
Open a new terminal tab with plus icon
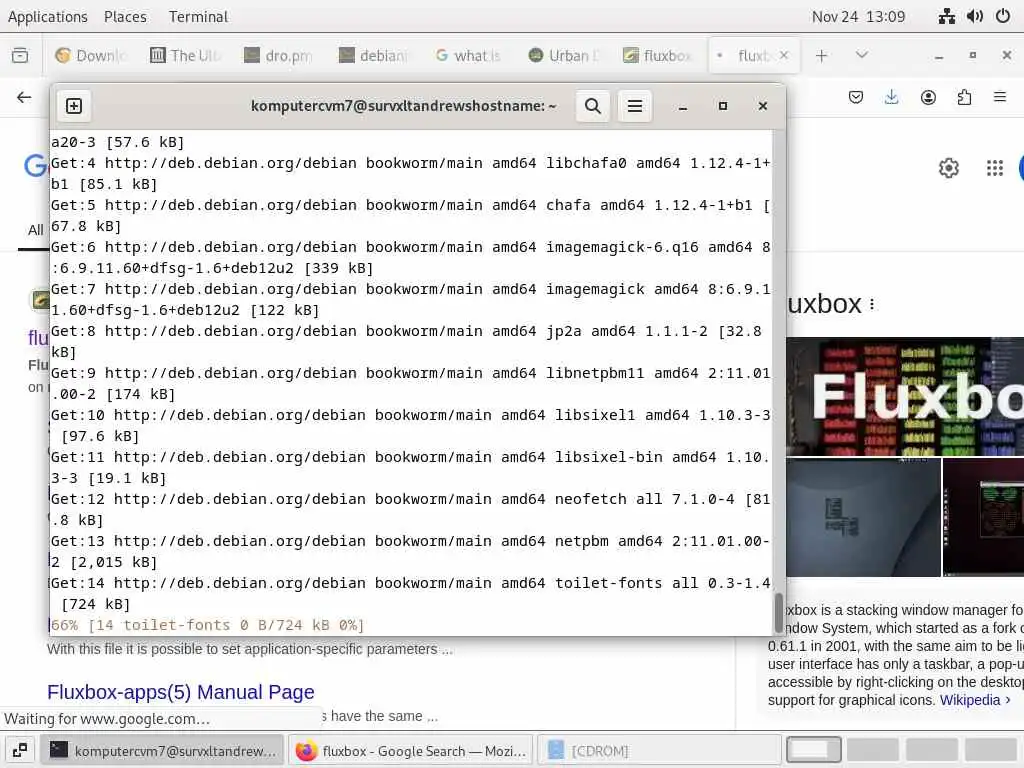[74, 106]
